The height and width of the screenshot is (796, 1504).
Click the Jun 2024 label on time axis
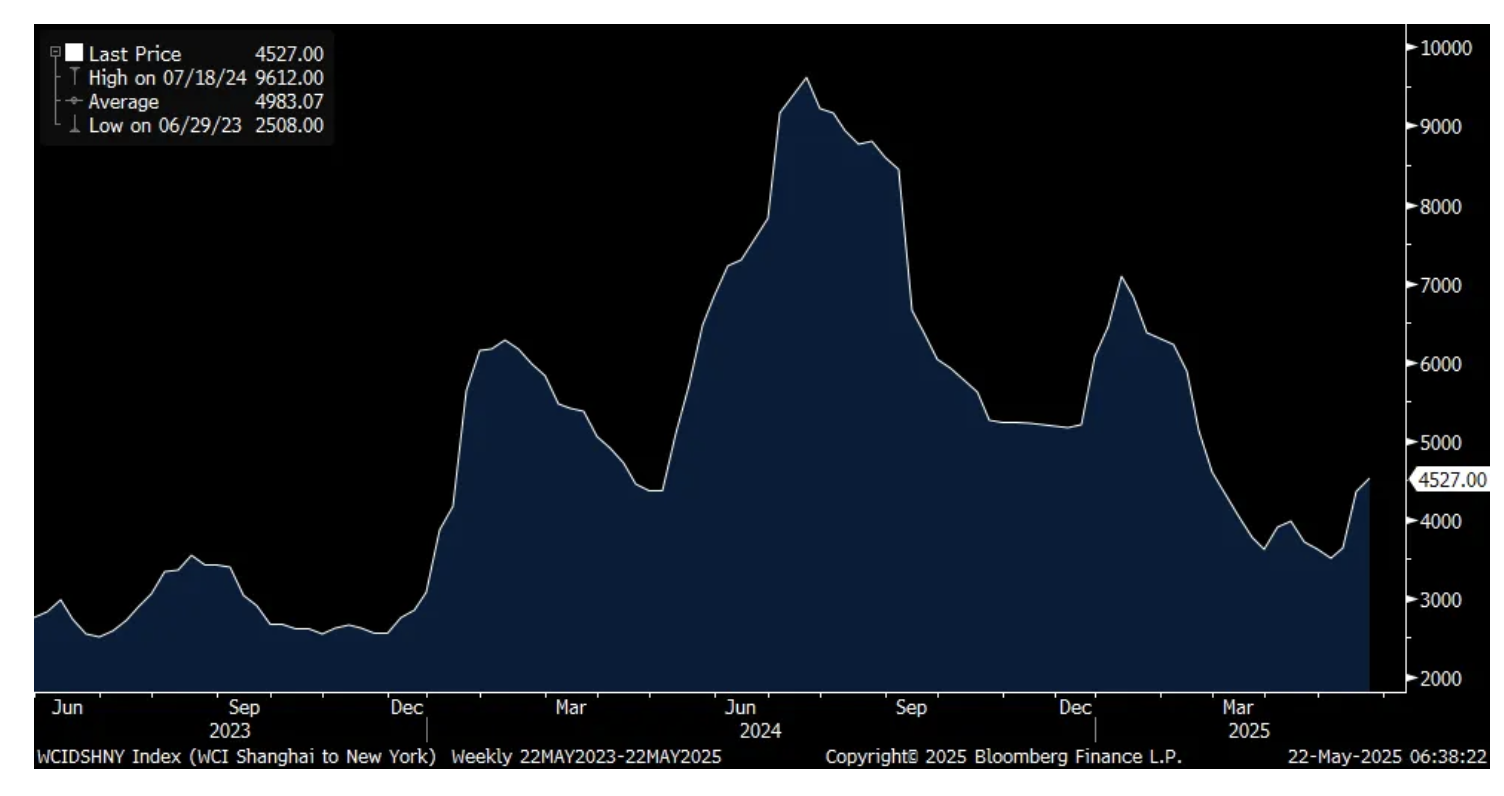coord(739,708)
